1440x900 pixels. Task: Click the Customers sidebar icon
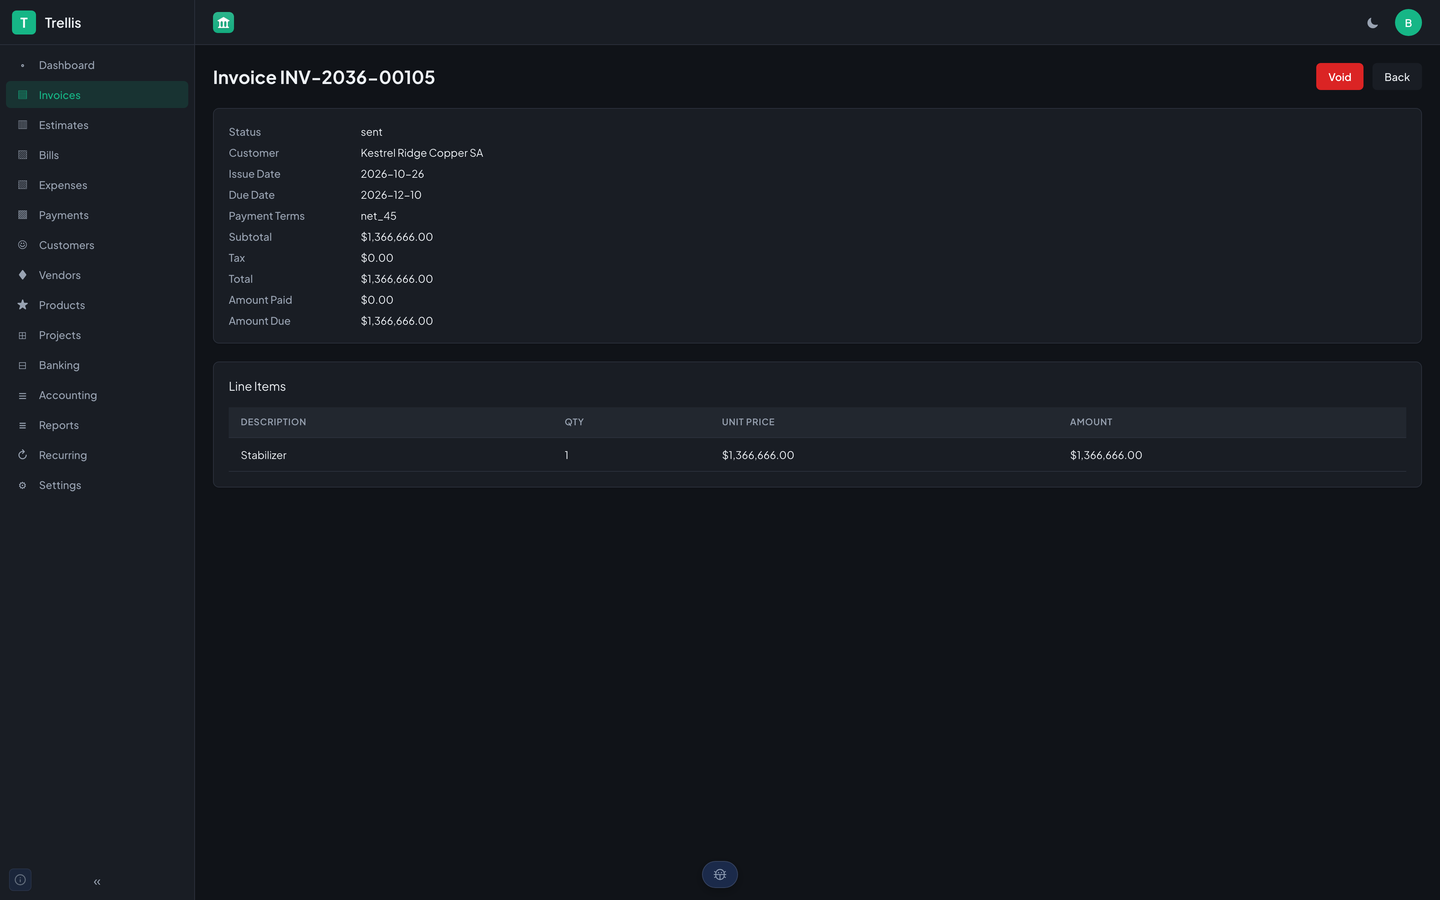point(22,245)
